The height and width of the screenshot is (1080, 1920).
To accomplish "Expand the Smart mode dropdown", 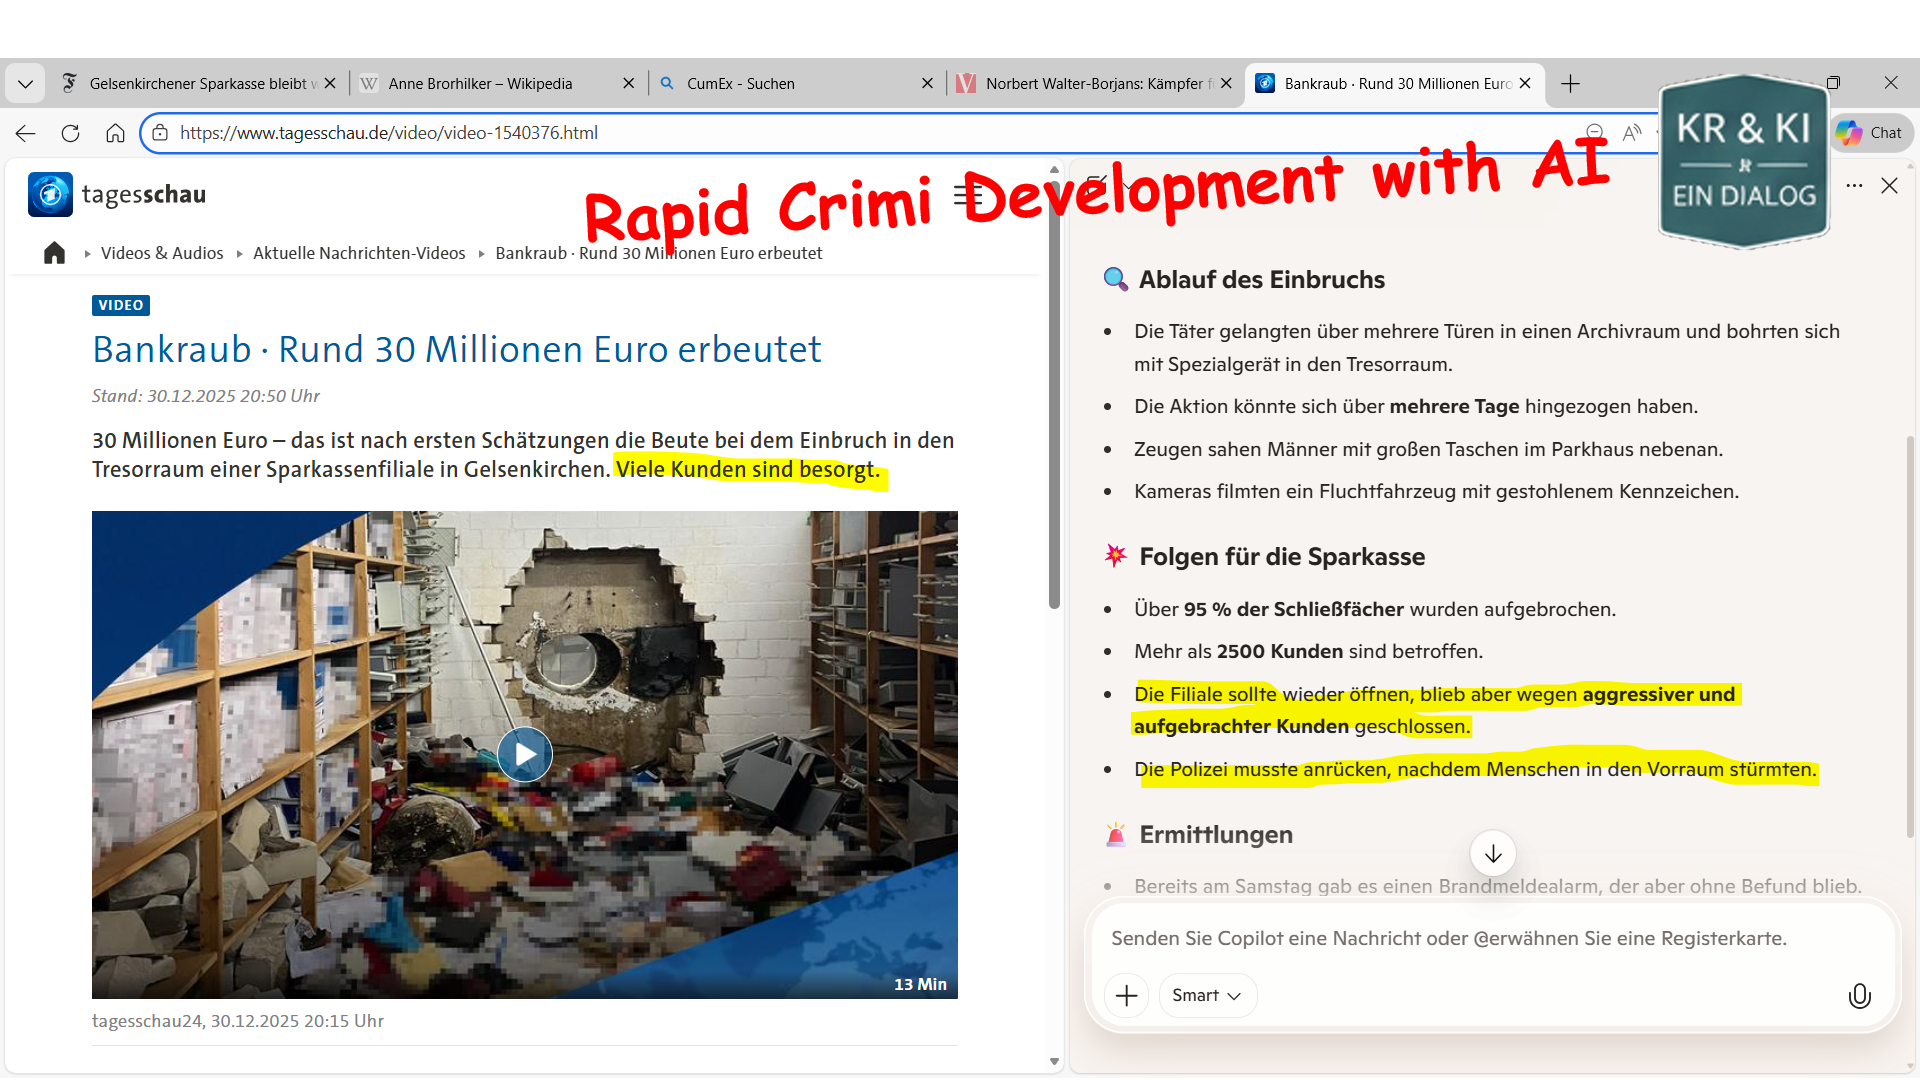I will tap(1207, 996).
